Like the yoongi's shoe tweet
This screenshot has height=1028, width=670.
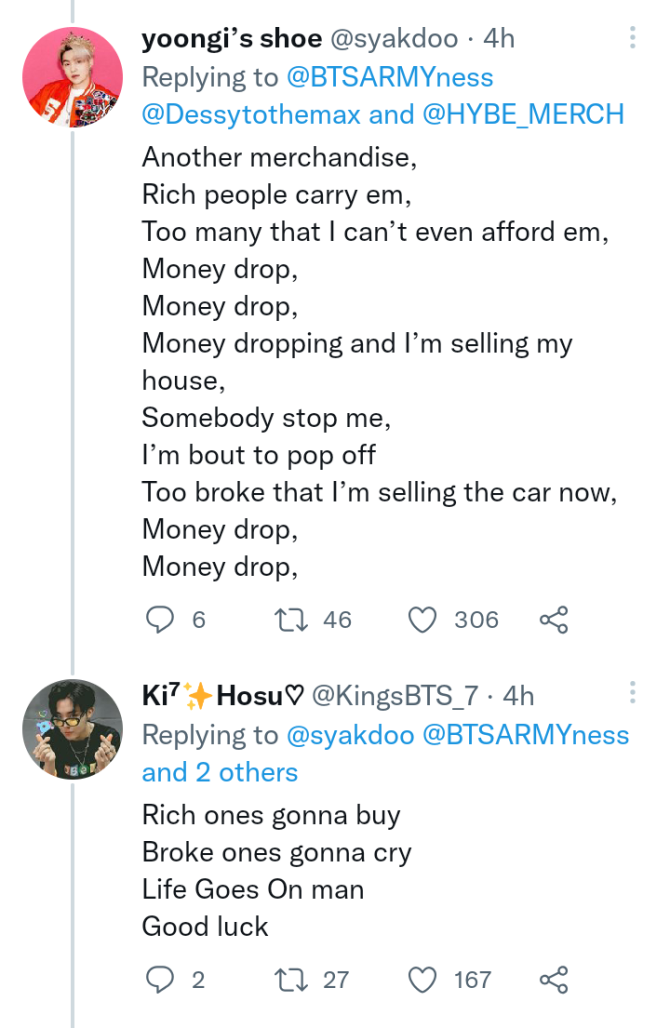[423, 620]
